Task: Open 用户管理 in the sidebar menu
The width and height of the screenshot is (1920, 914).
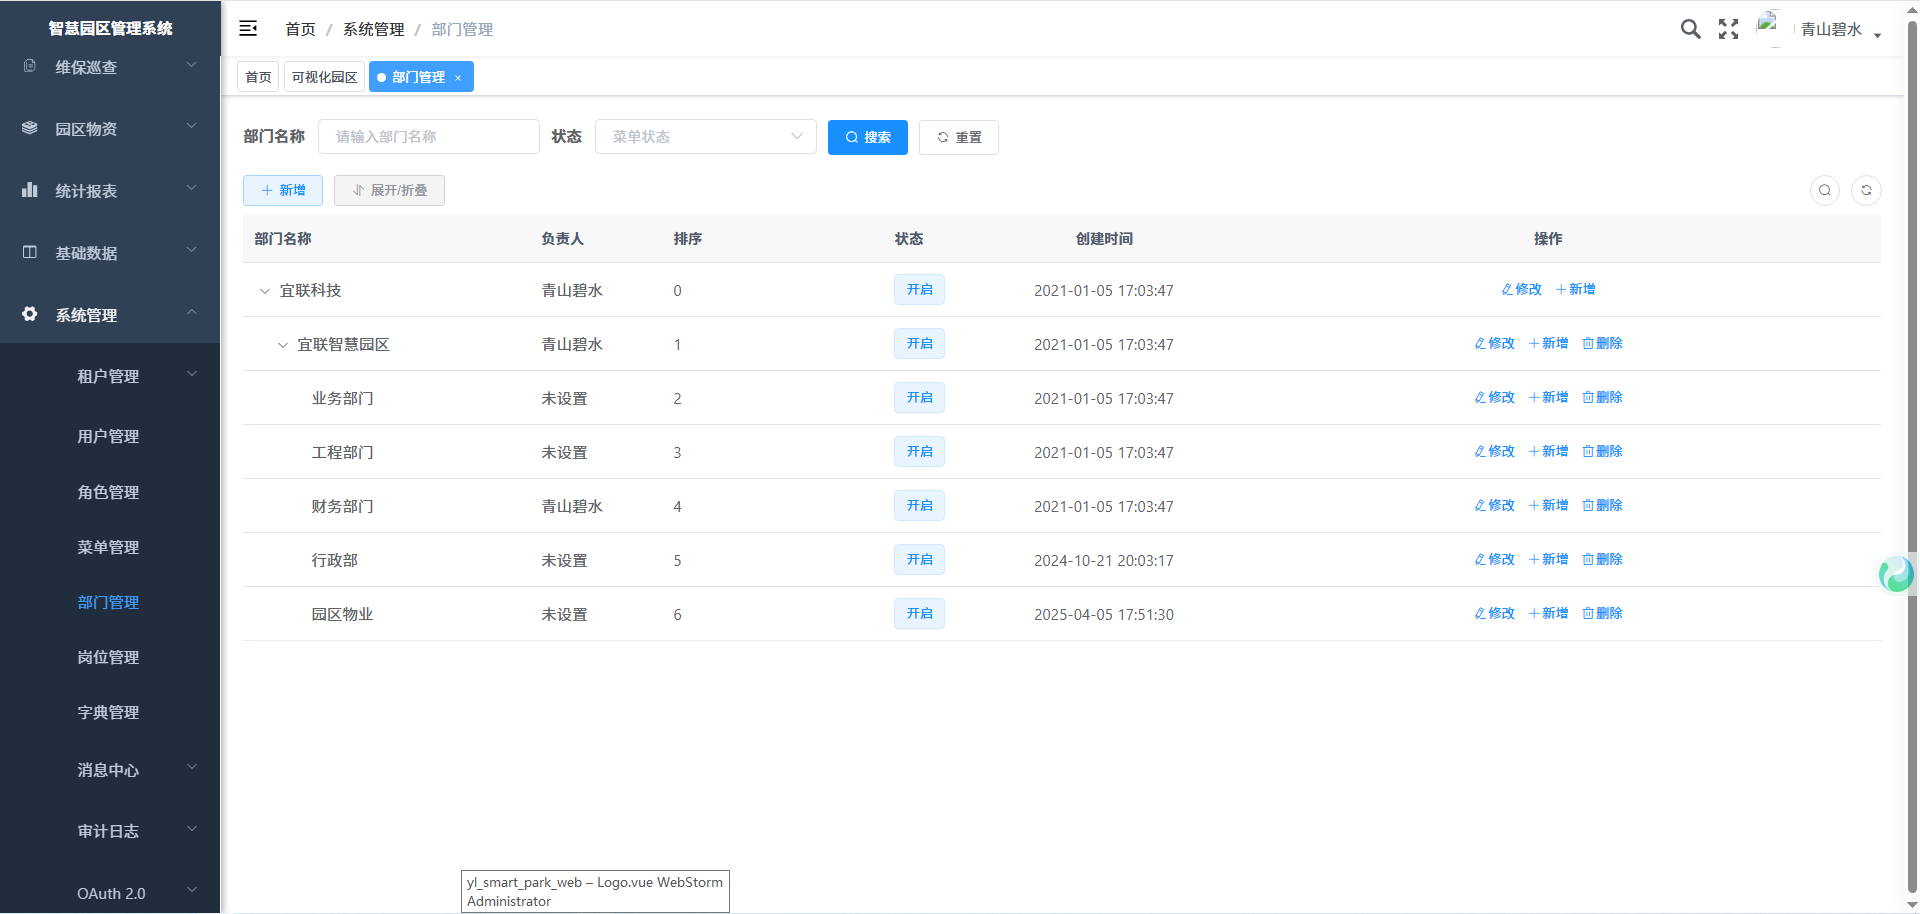Action: coord(108,436)
